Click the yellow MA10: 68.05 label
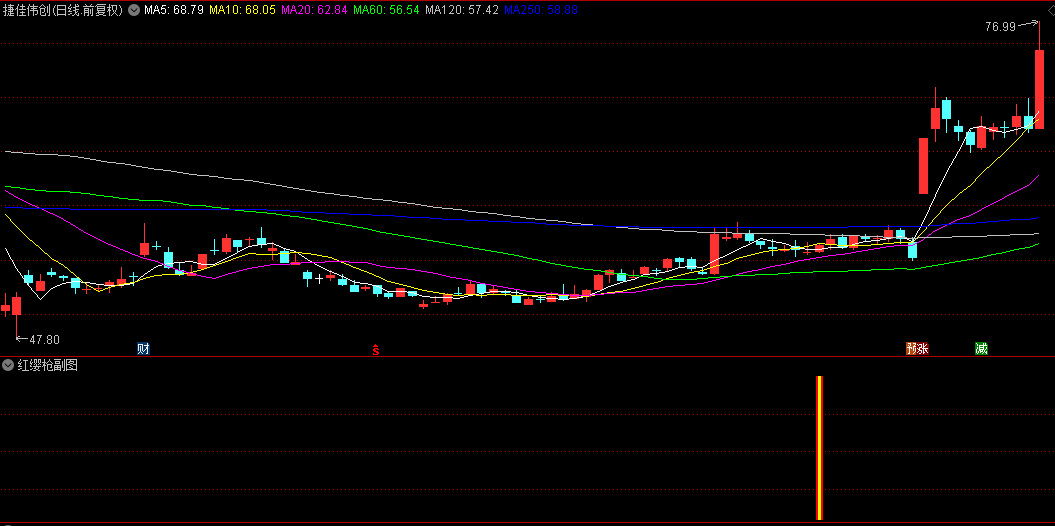 click(242, 10)
